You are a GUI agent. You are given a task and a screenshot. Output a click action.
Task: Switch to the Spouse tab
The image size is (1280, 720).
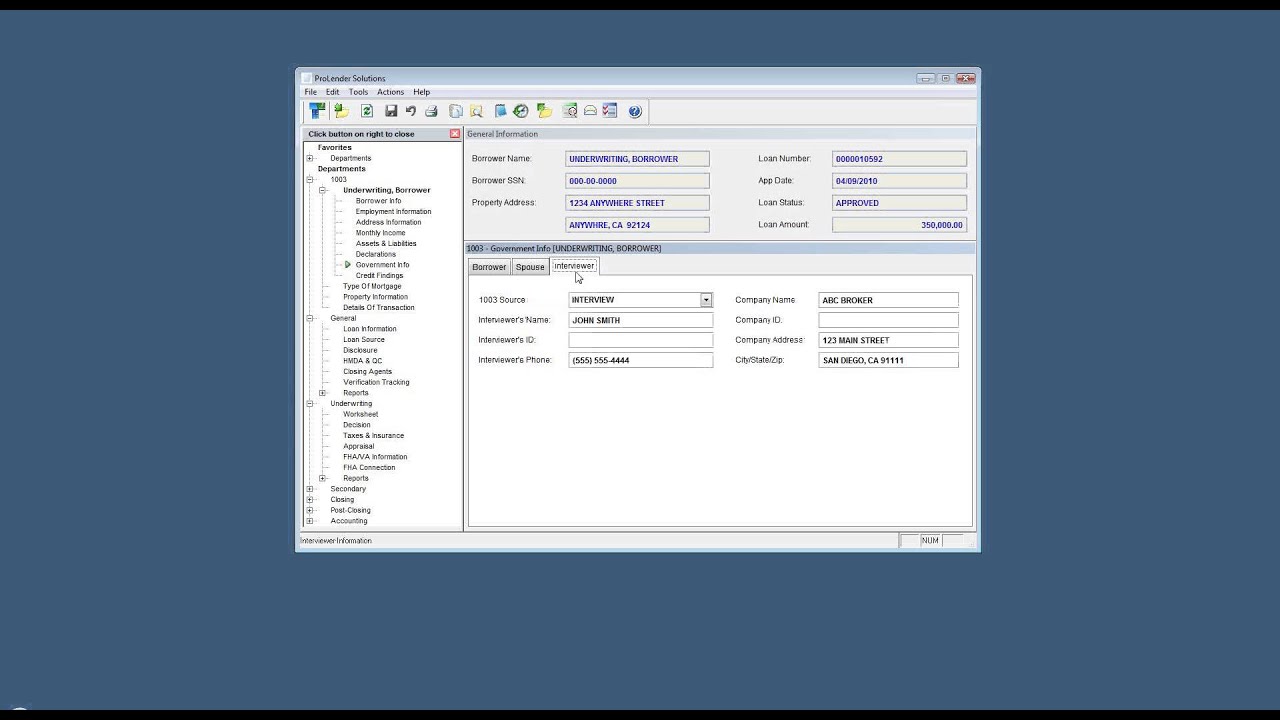tap(530, 267)
